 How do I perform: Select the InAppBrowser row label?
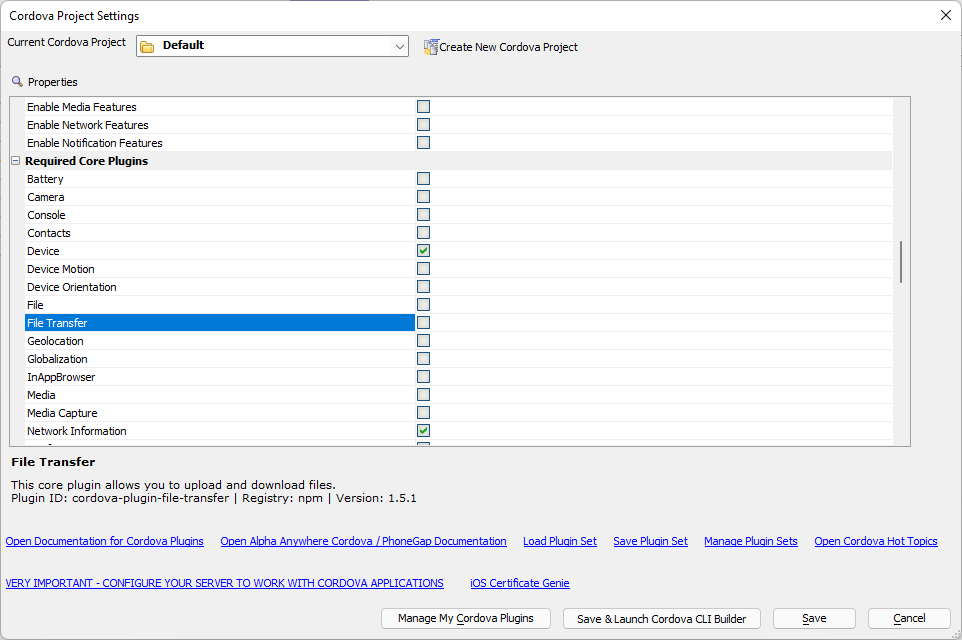61,377
